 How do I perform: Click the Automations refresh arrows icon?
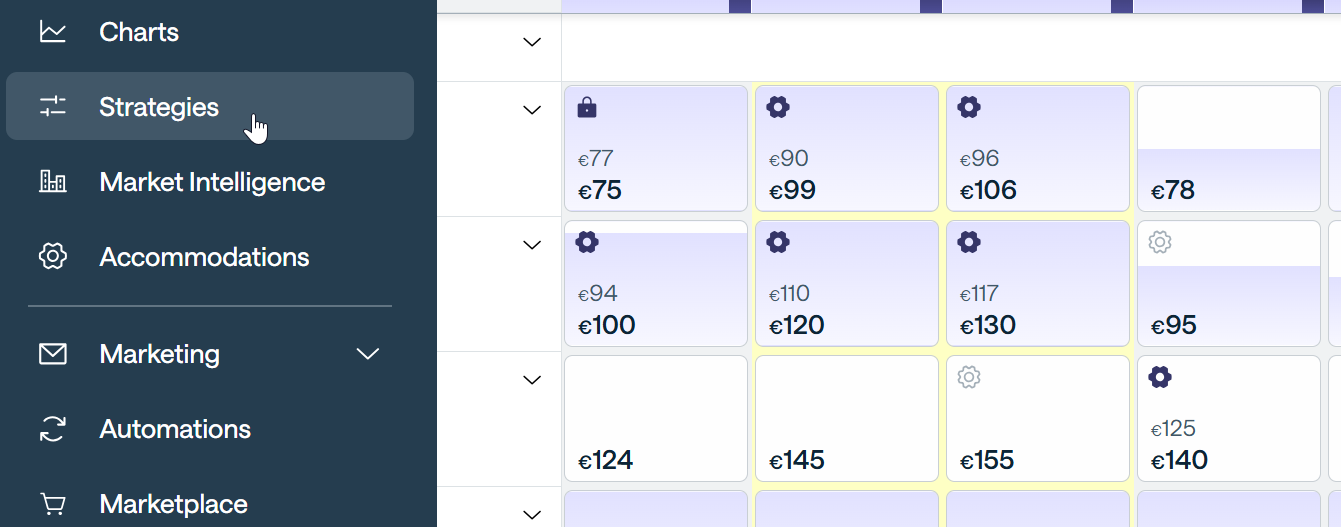[x=52, y=429]
